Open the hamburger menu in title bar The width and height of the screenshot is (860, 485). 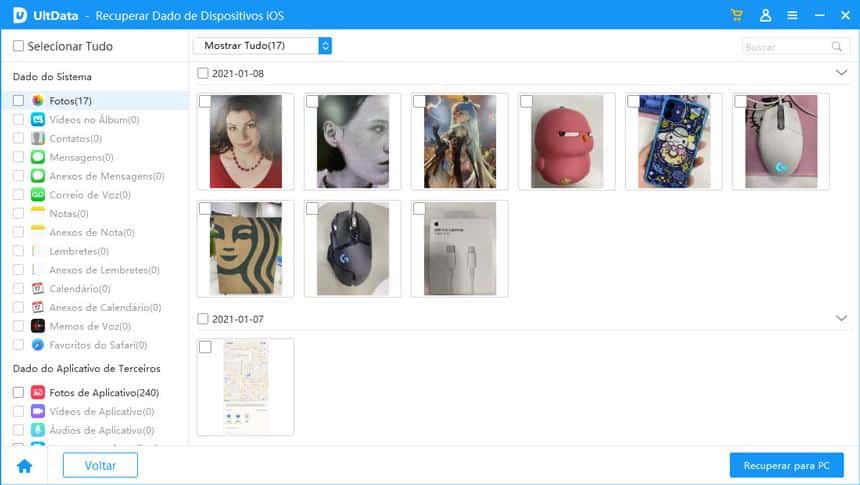click(792, 16)
